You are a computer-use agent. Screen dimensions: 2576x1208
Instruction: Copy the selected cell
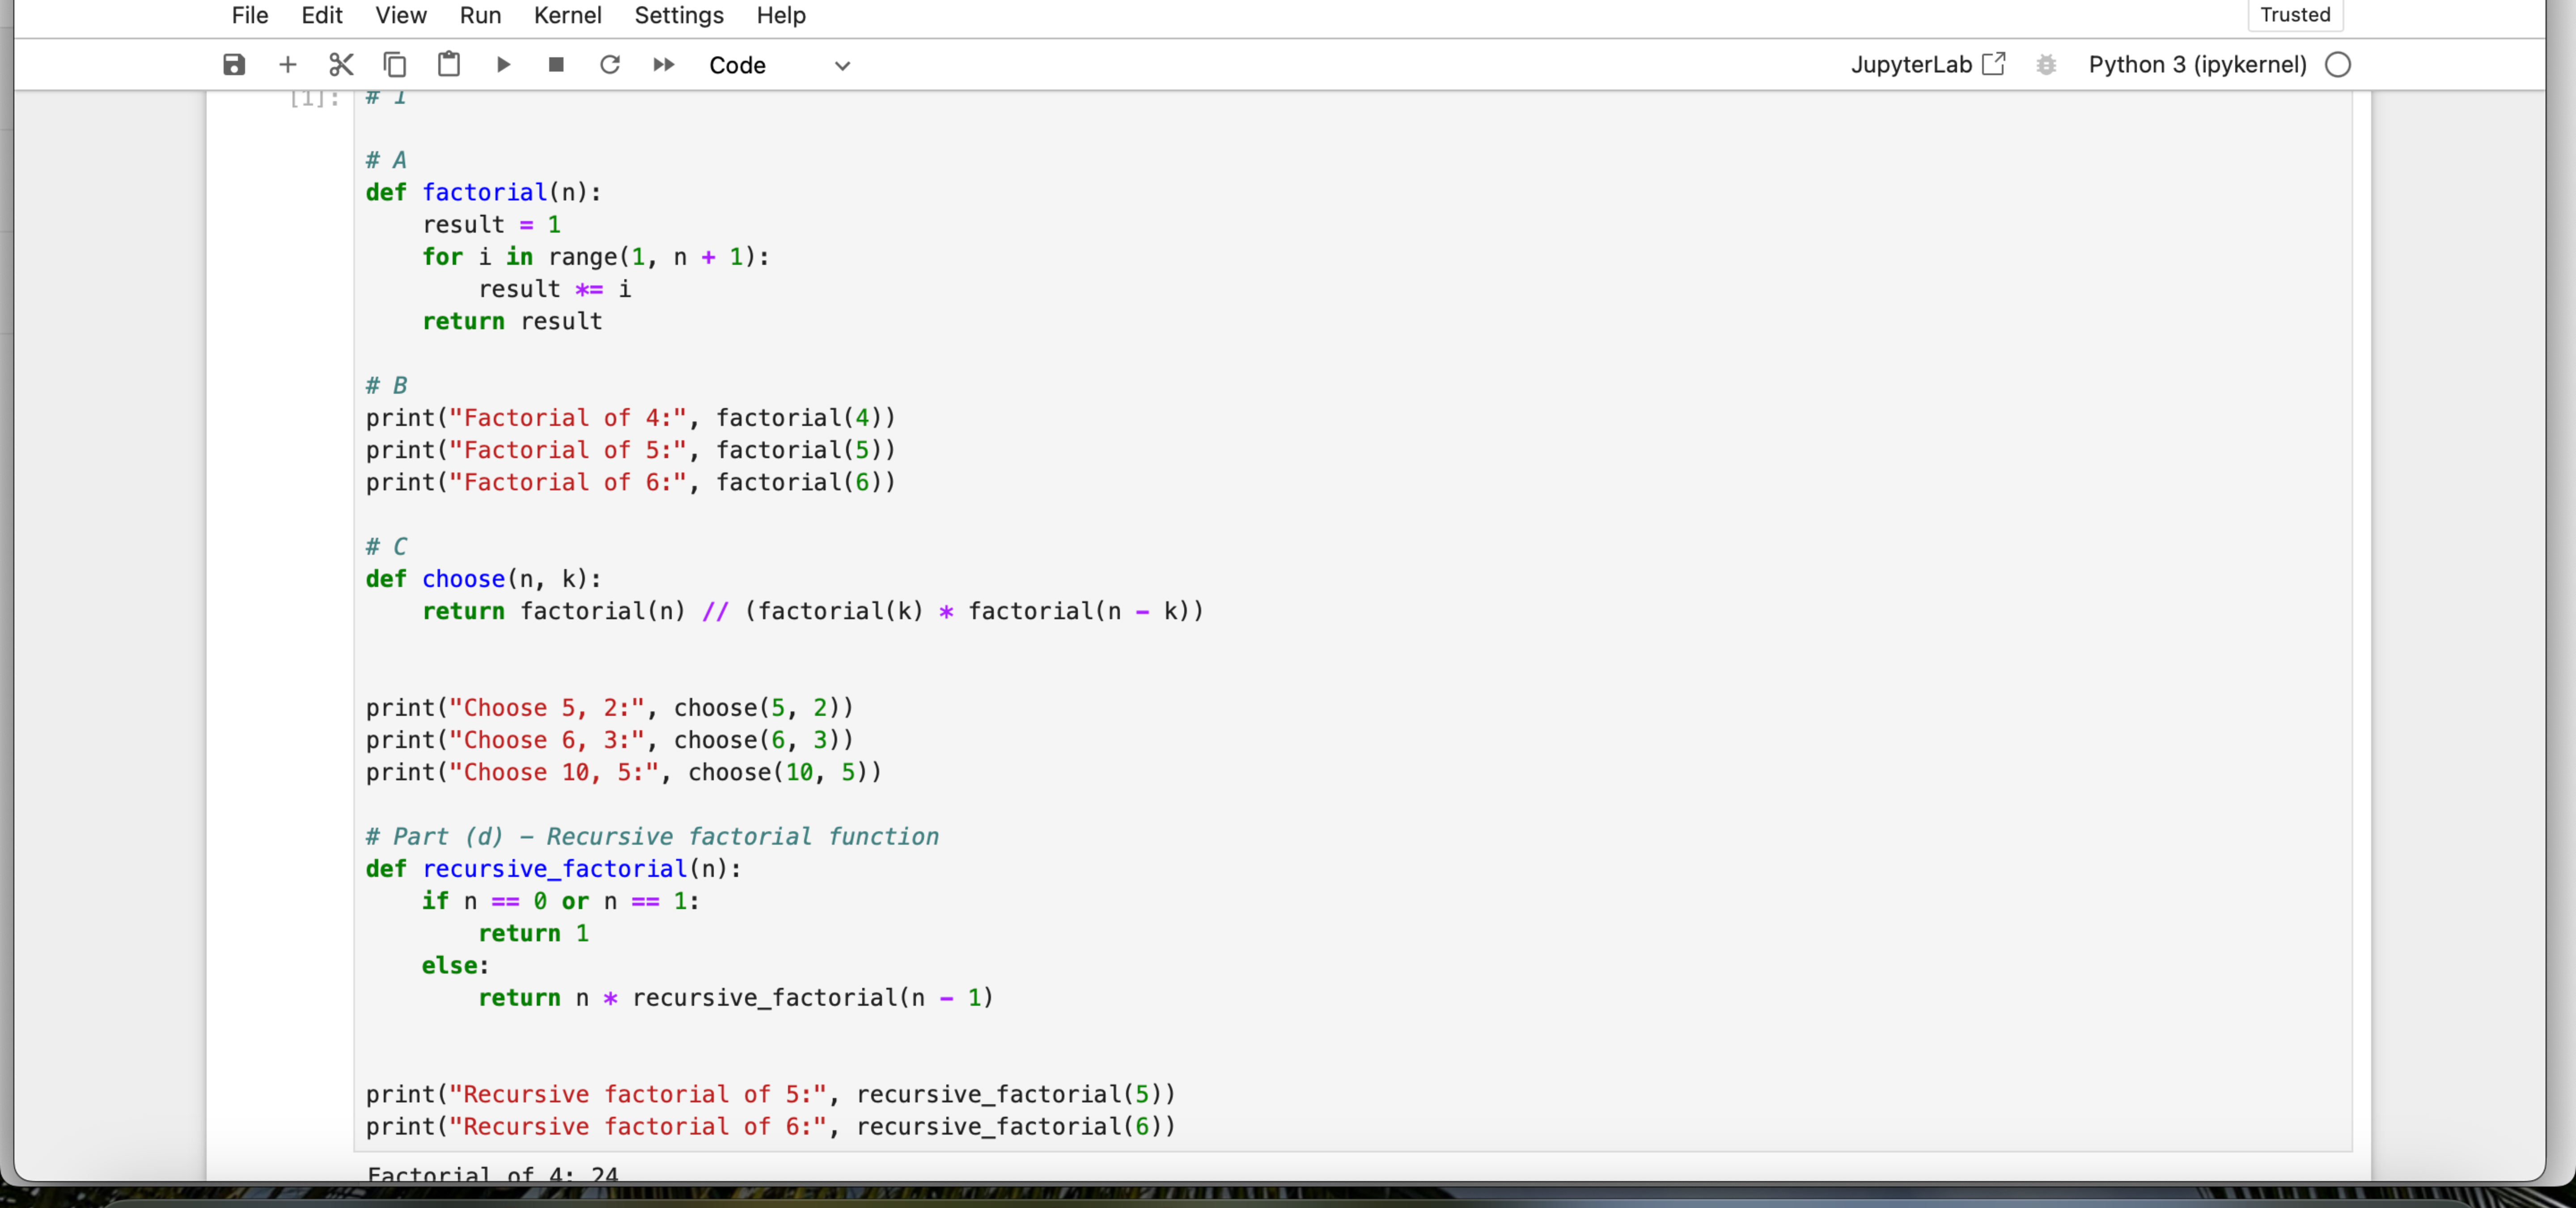pos(395,64)
